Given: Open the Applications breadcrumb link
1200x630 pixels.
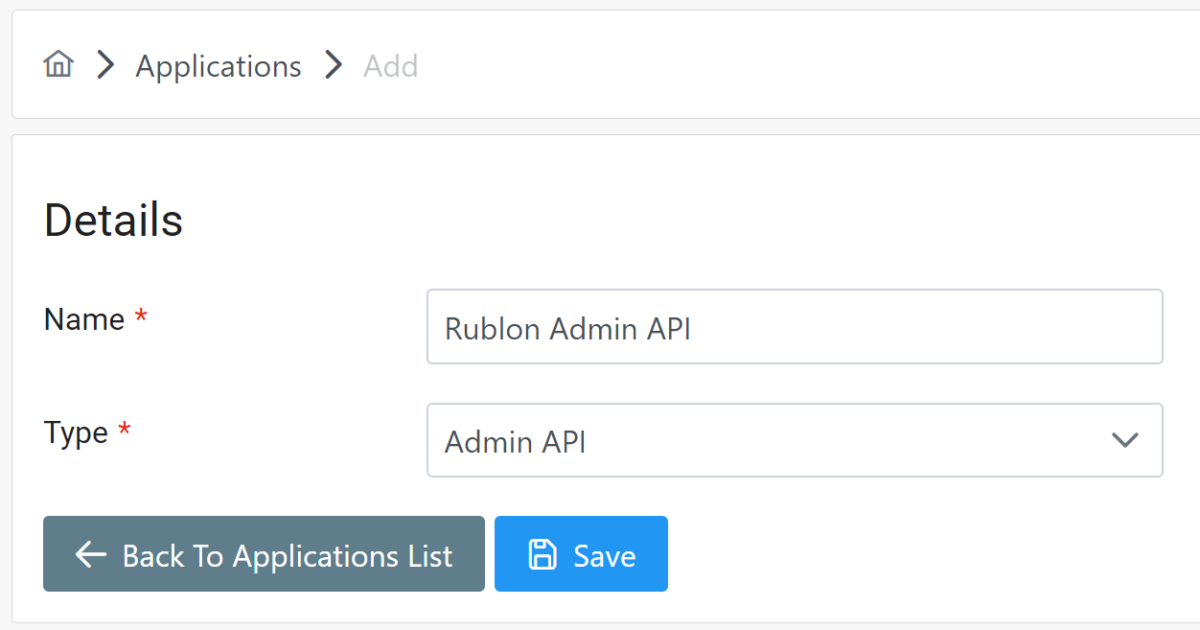Looking at the screenshot, I should coord(218,66).
